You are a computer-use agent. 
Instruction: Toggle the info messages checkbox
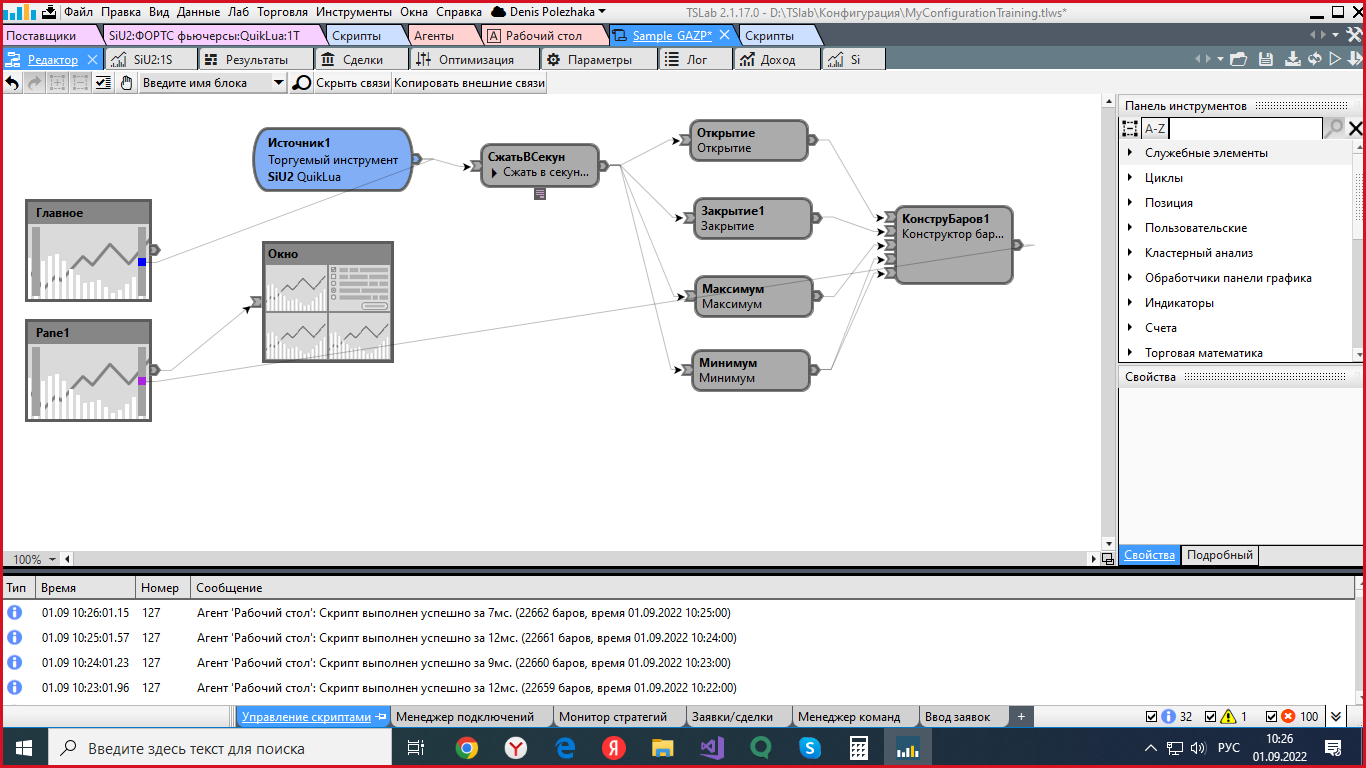point(1152,717)
